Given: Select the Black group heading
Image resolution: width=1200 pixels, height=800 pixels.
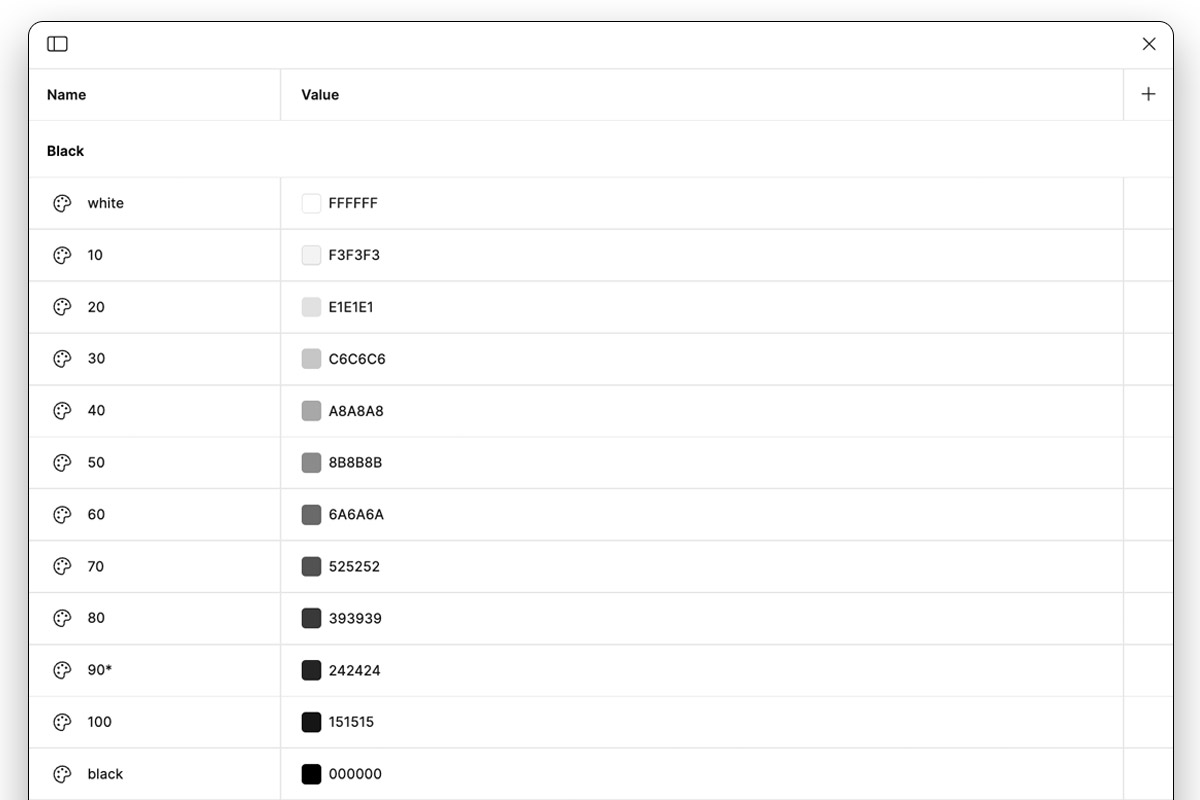Looking at the screenshot, I should 65,151.
